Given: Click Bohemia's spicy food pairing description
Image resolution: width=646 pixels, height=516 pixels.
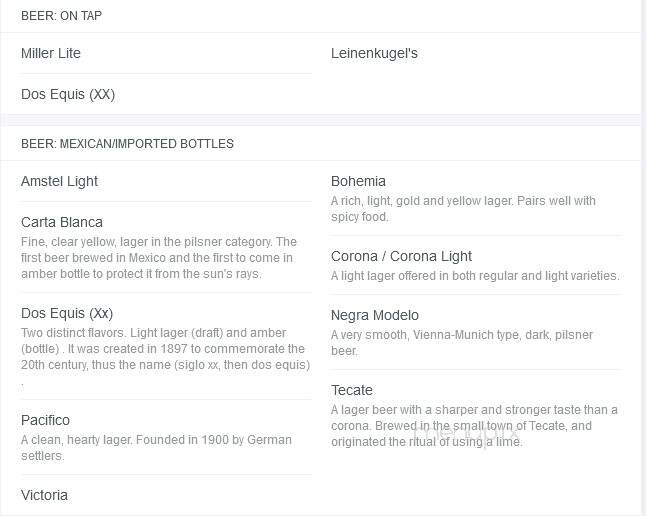Looking at the screenshot, I should click(463, 209).
